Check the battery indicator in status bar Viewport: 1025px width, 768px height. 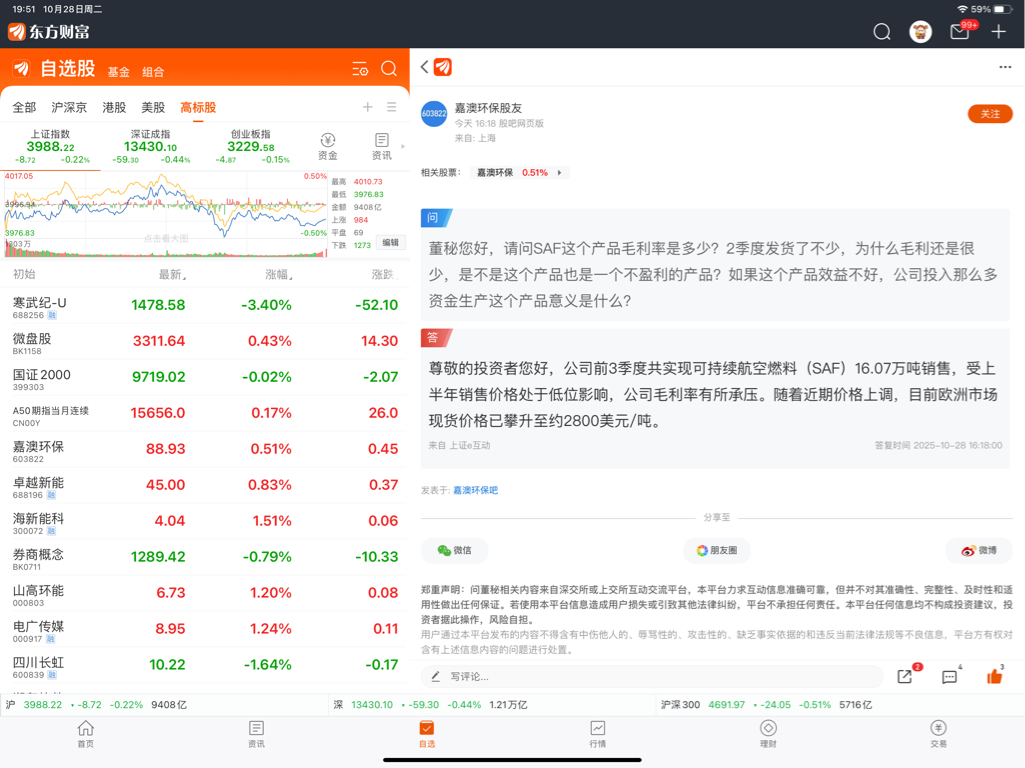coord(1003,9)
